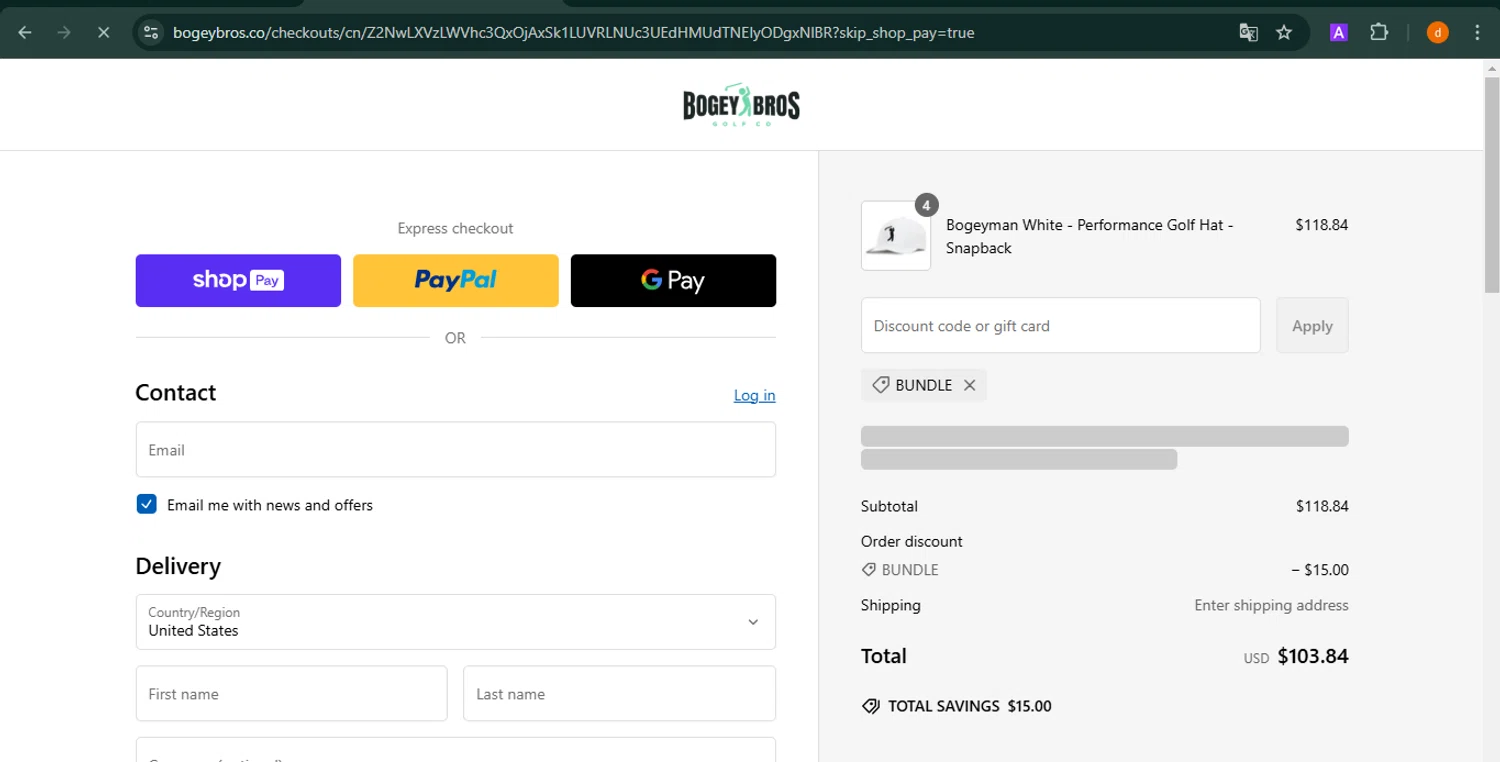
Task: Stop page loading with the X icon
Action: coord(103,32)
